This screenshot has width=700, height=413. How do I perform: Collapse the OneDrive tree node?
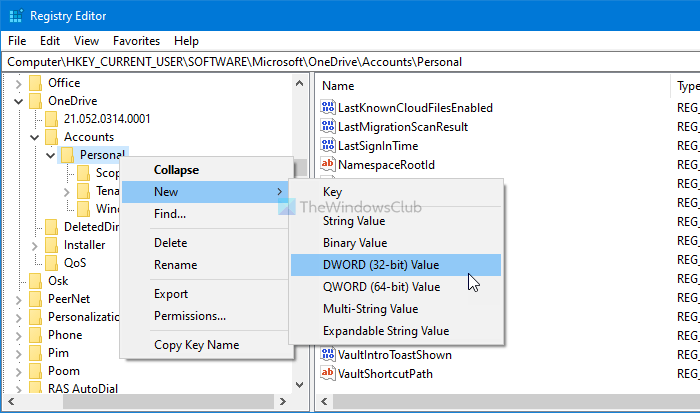18,101
